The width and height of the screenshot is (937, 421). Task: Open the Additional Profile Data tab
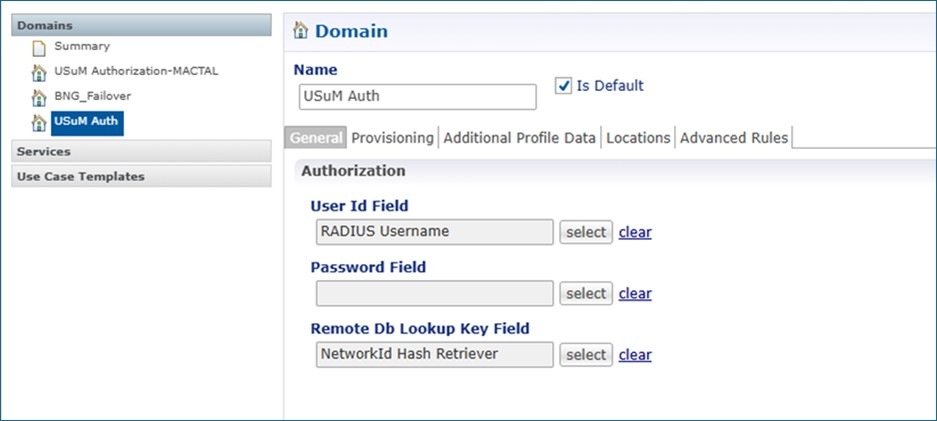519,138
